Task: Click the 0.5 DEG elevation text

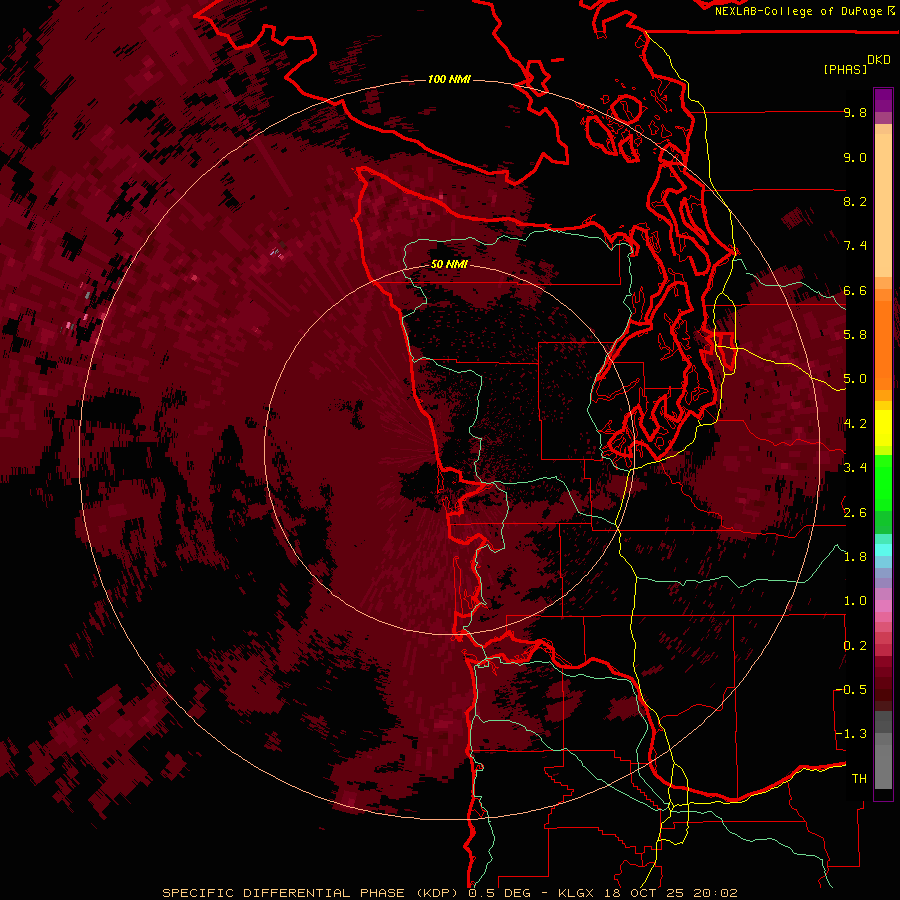Action: 499,893
